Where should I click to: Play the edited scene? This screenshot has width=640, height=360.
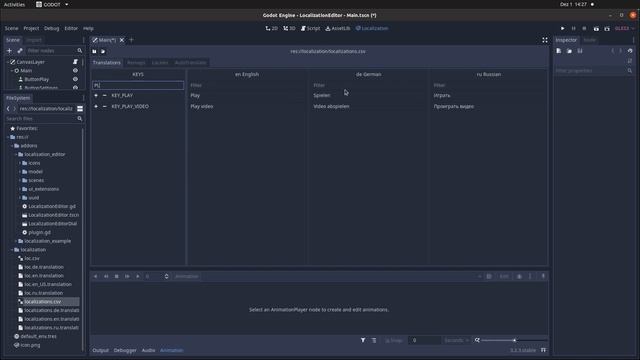click(596, 29)
